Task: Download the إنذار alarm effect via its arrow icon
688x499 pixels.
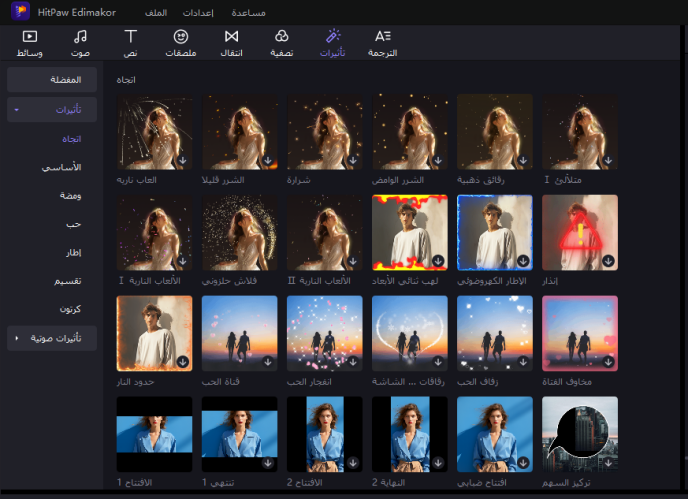Action: coord(608,261)
